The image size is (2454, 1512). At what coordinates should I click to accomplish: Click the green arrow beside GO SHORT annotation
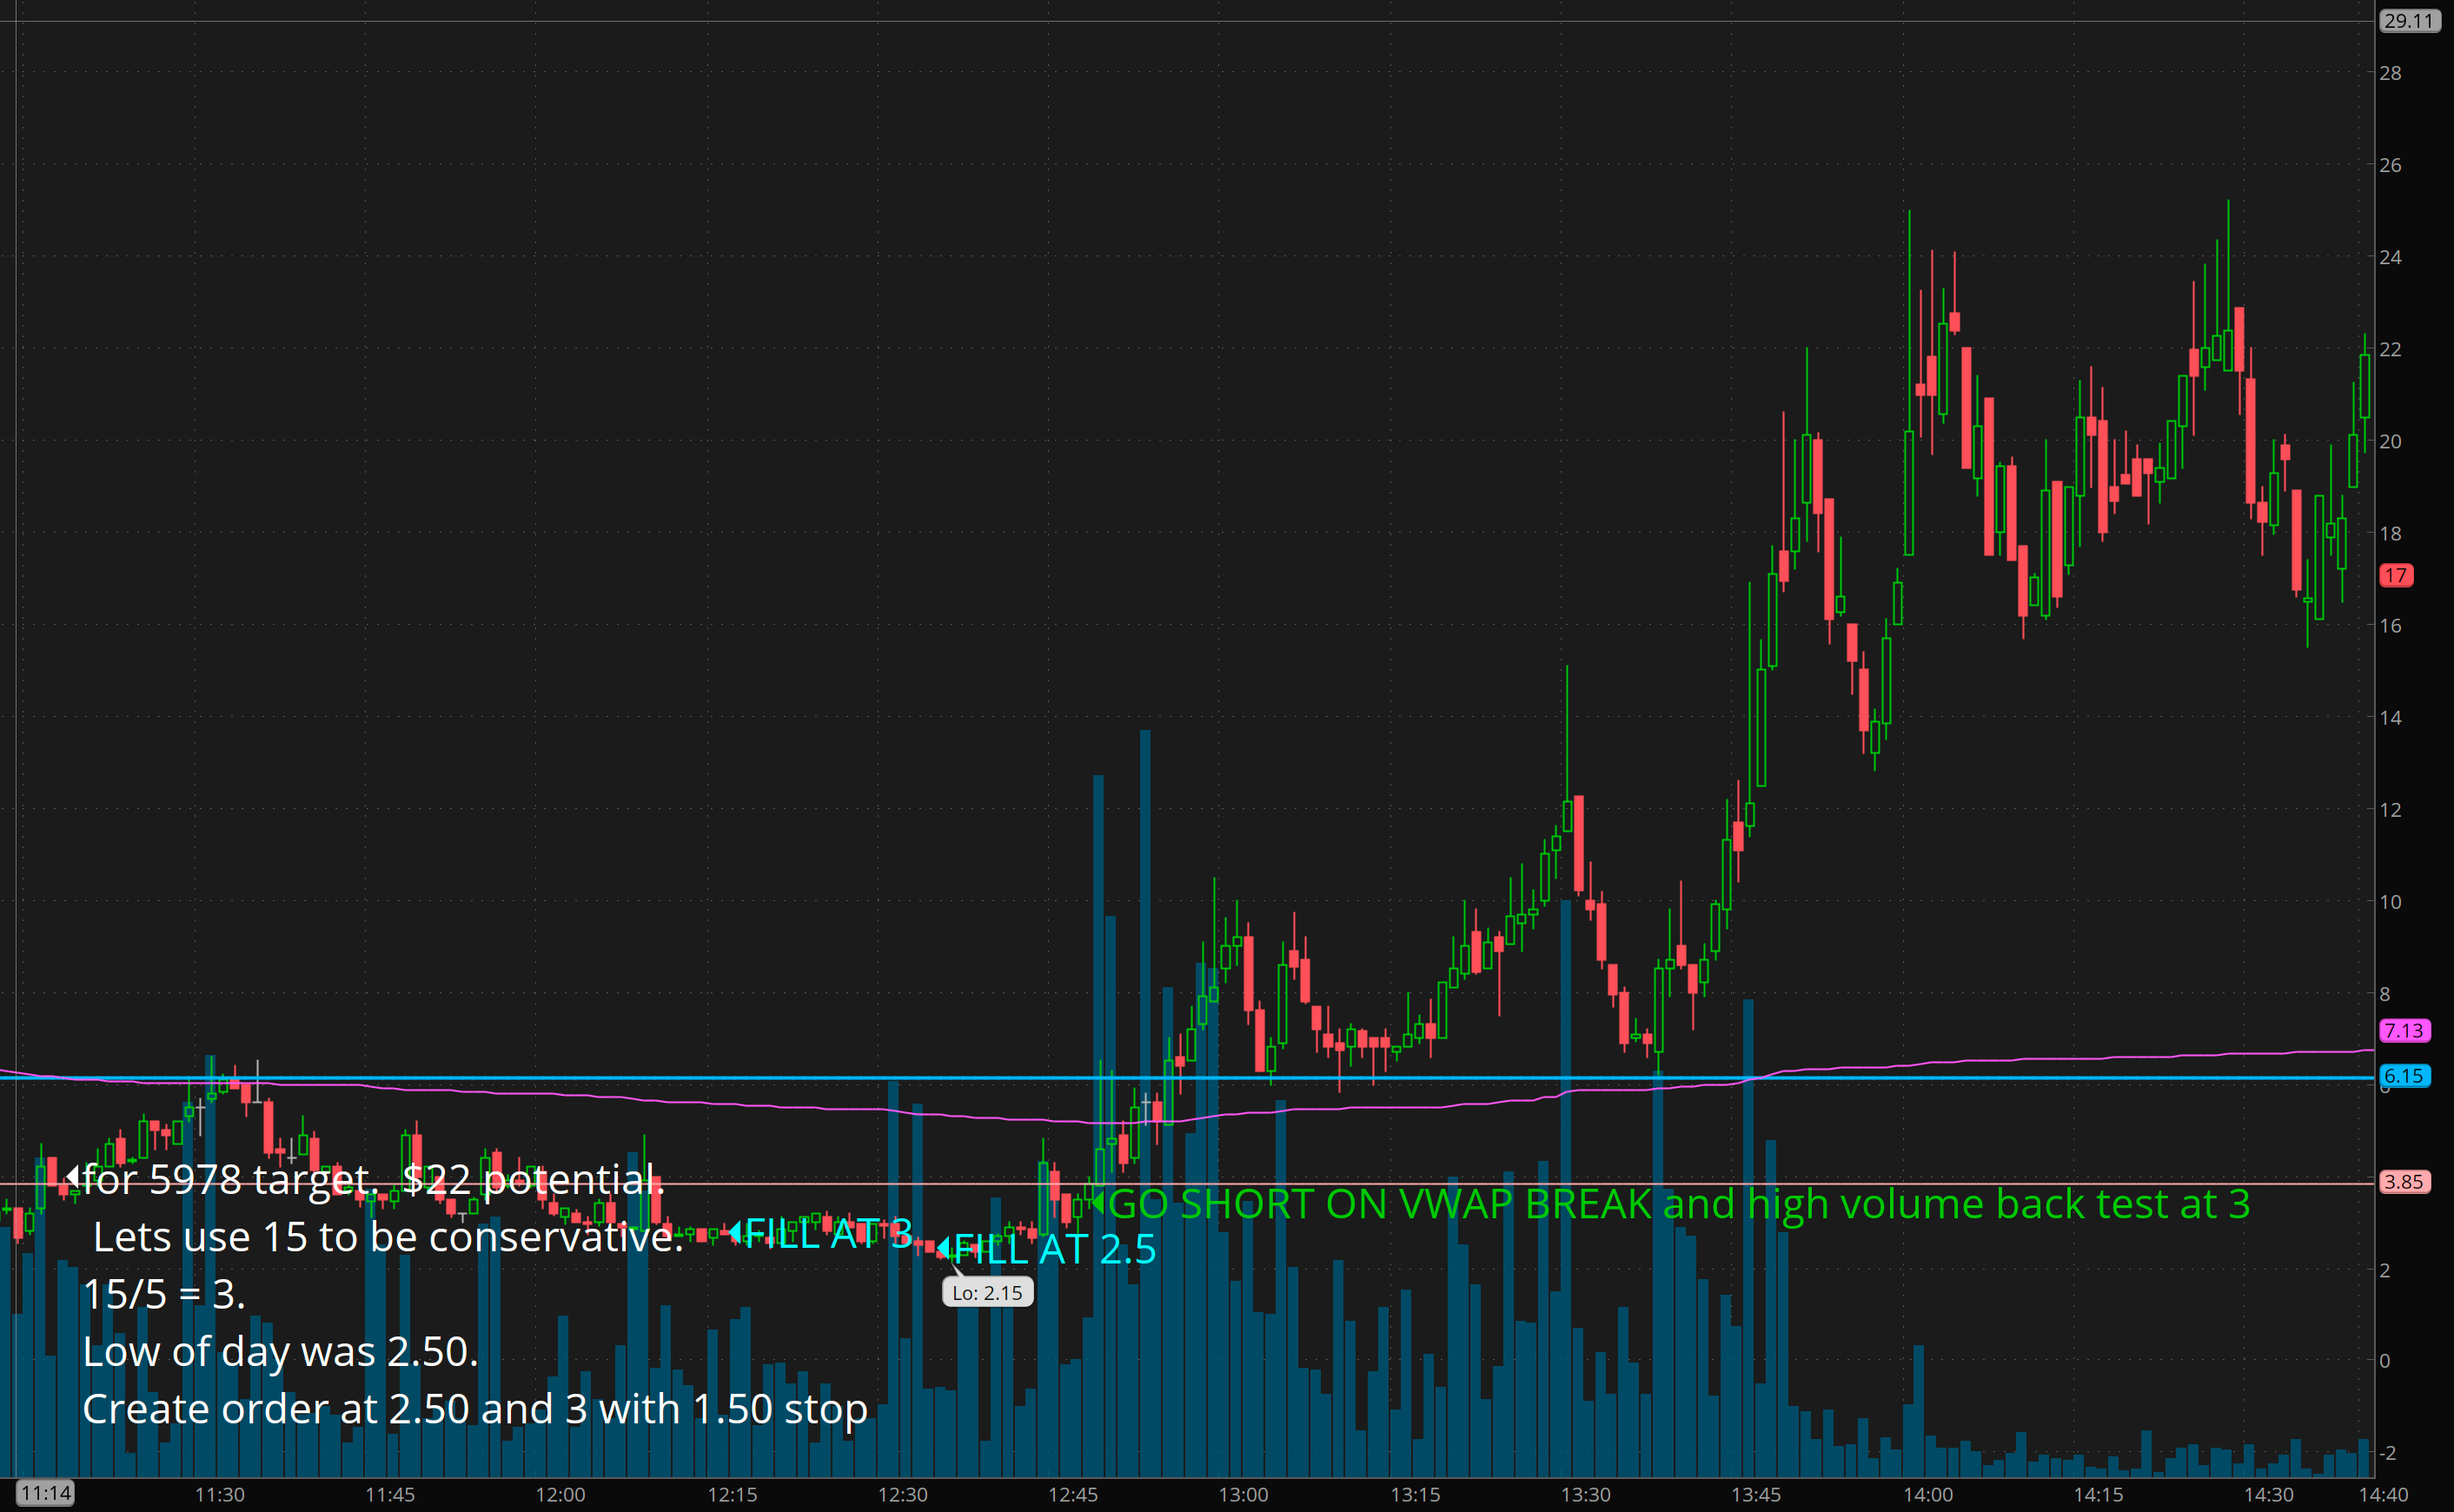coord(1097,1203)
